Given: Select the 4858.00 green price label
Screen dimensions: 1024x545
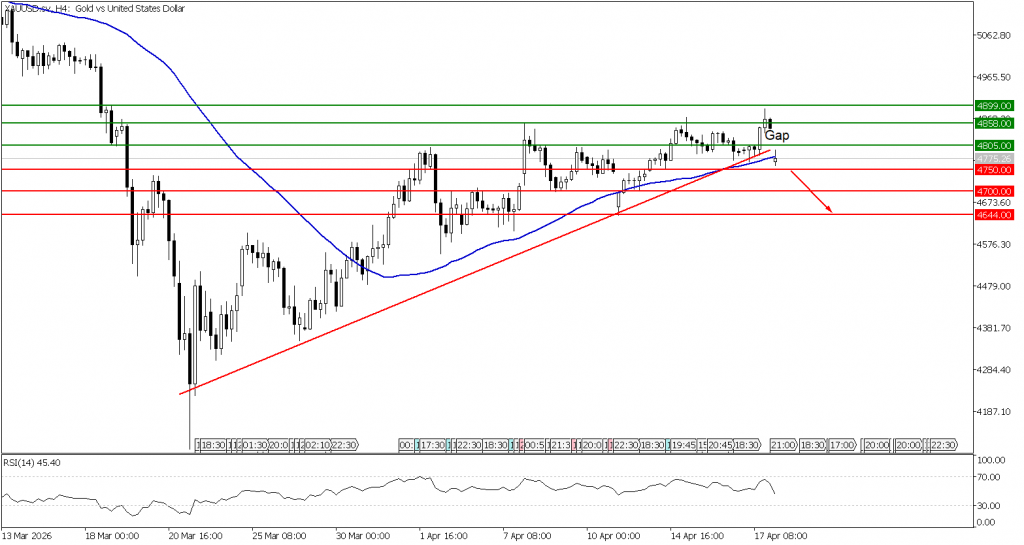Looking at the screenshot, I should [x=996, y=123].
